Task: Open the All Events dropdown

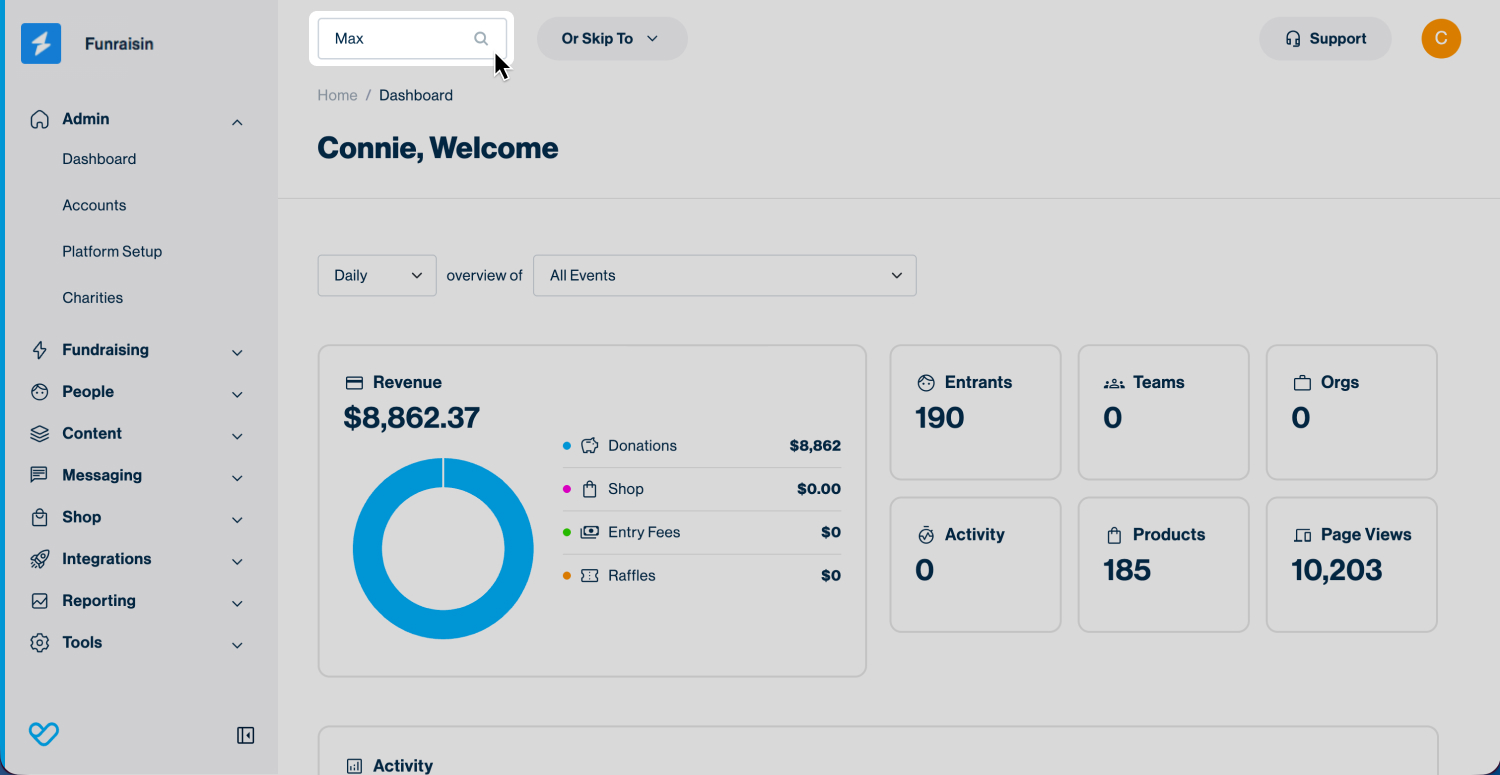Action: point(724,276)
